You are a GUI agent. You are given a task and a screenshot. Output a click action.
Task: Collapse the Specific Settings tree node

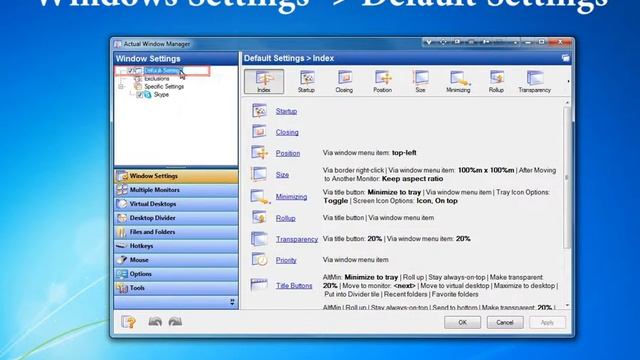(x=121, y=87)
